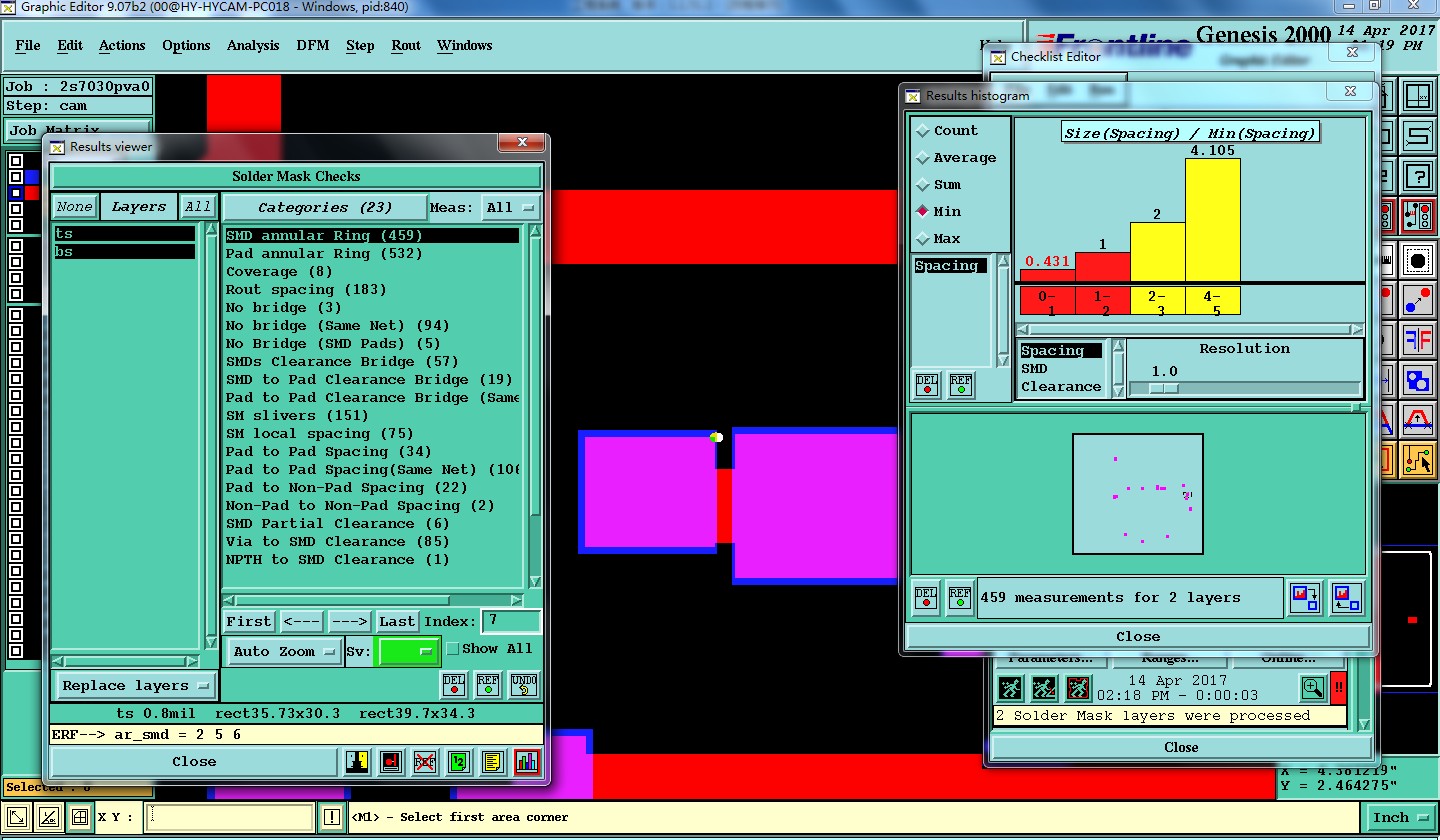Image resolution: width=1440 pixels, height=840 pixels.
Task: Open the Analysis menu
Action: [x=253, y=45]
